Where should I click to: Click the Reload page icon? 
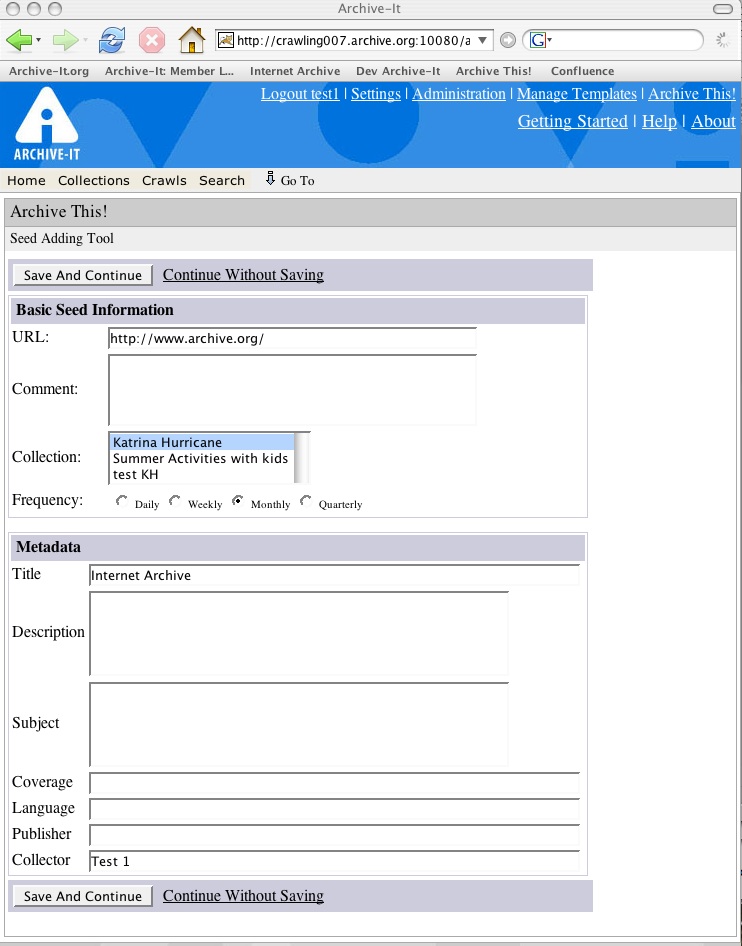(112, 40)
